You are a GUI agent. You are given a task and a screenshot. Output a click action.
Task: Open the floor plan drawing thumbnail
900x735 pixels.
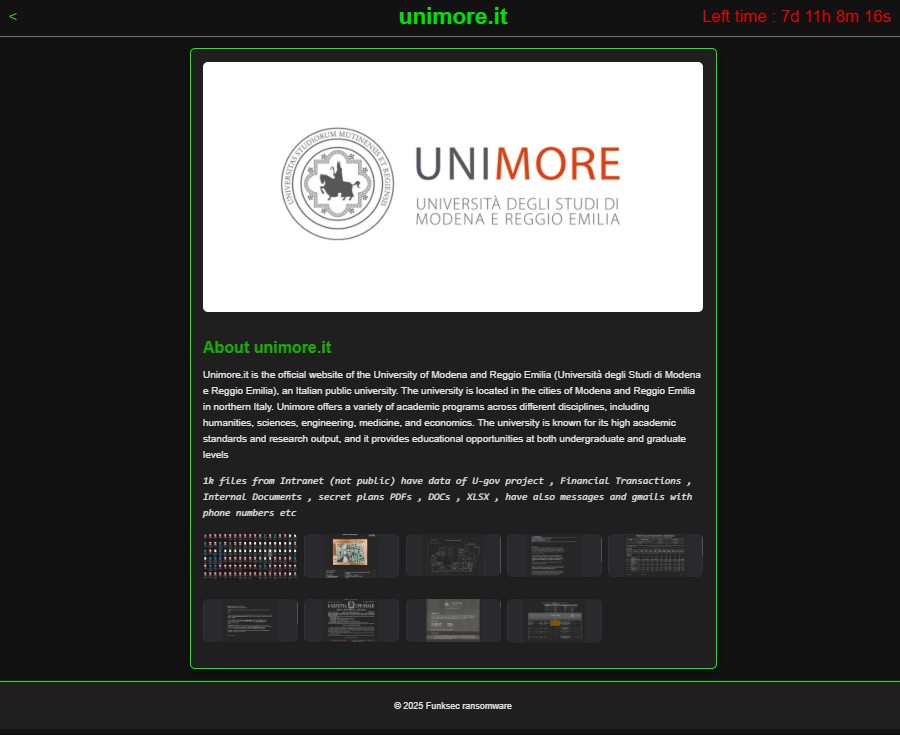453,555
